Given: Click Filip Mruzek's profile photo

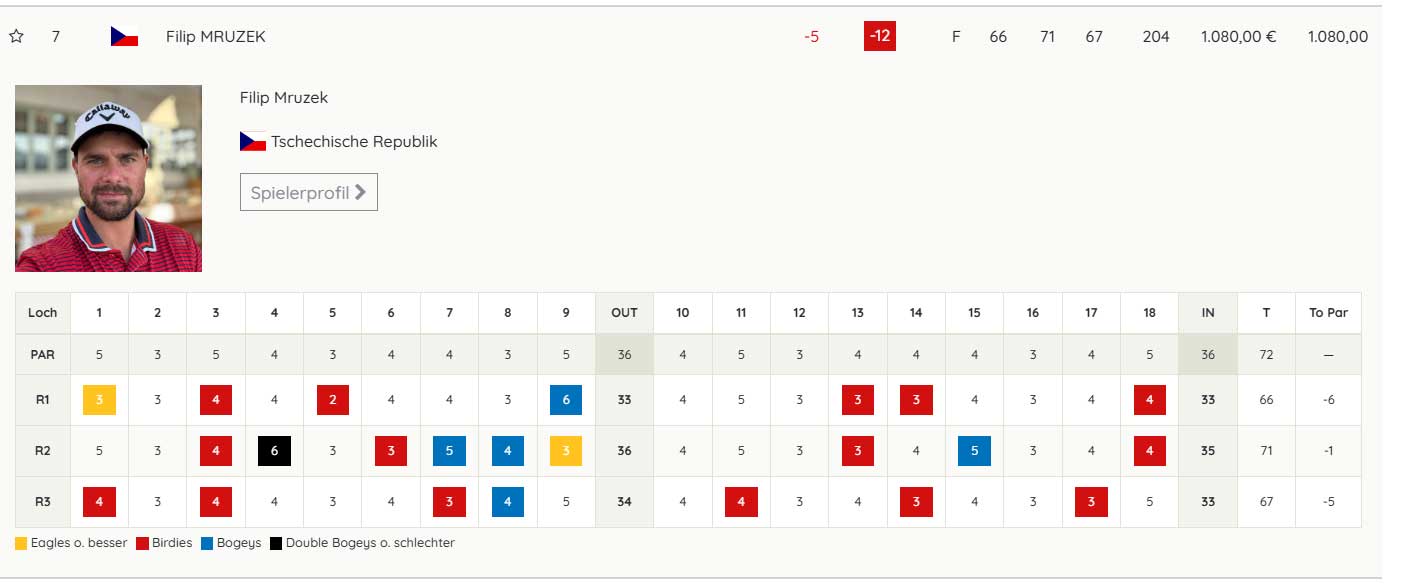Looking at the screenshot, I should pyautogui.click(x=108, y=178).
